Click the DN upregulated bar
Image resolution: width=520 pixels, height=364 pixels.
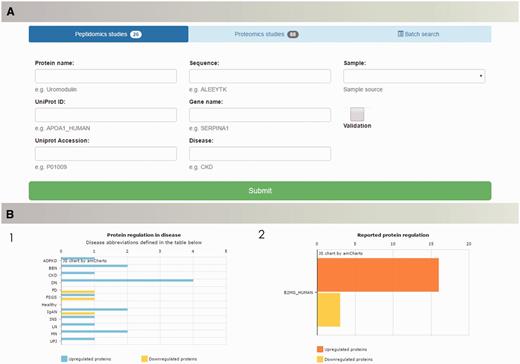pyautogui.click(x=127, y=280)
